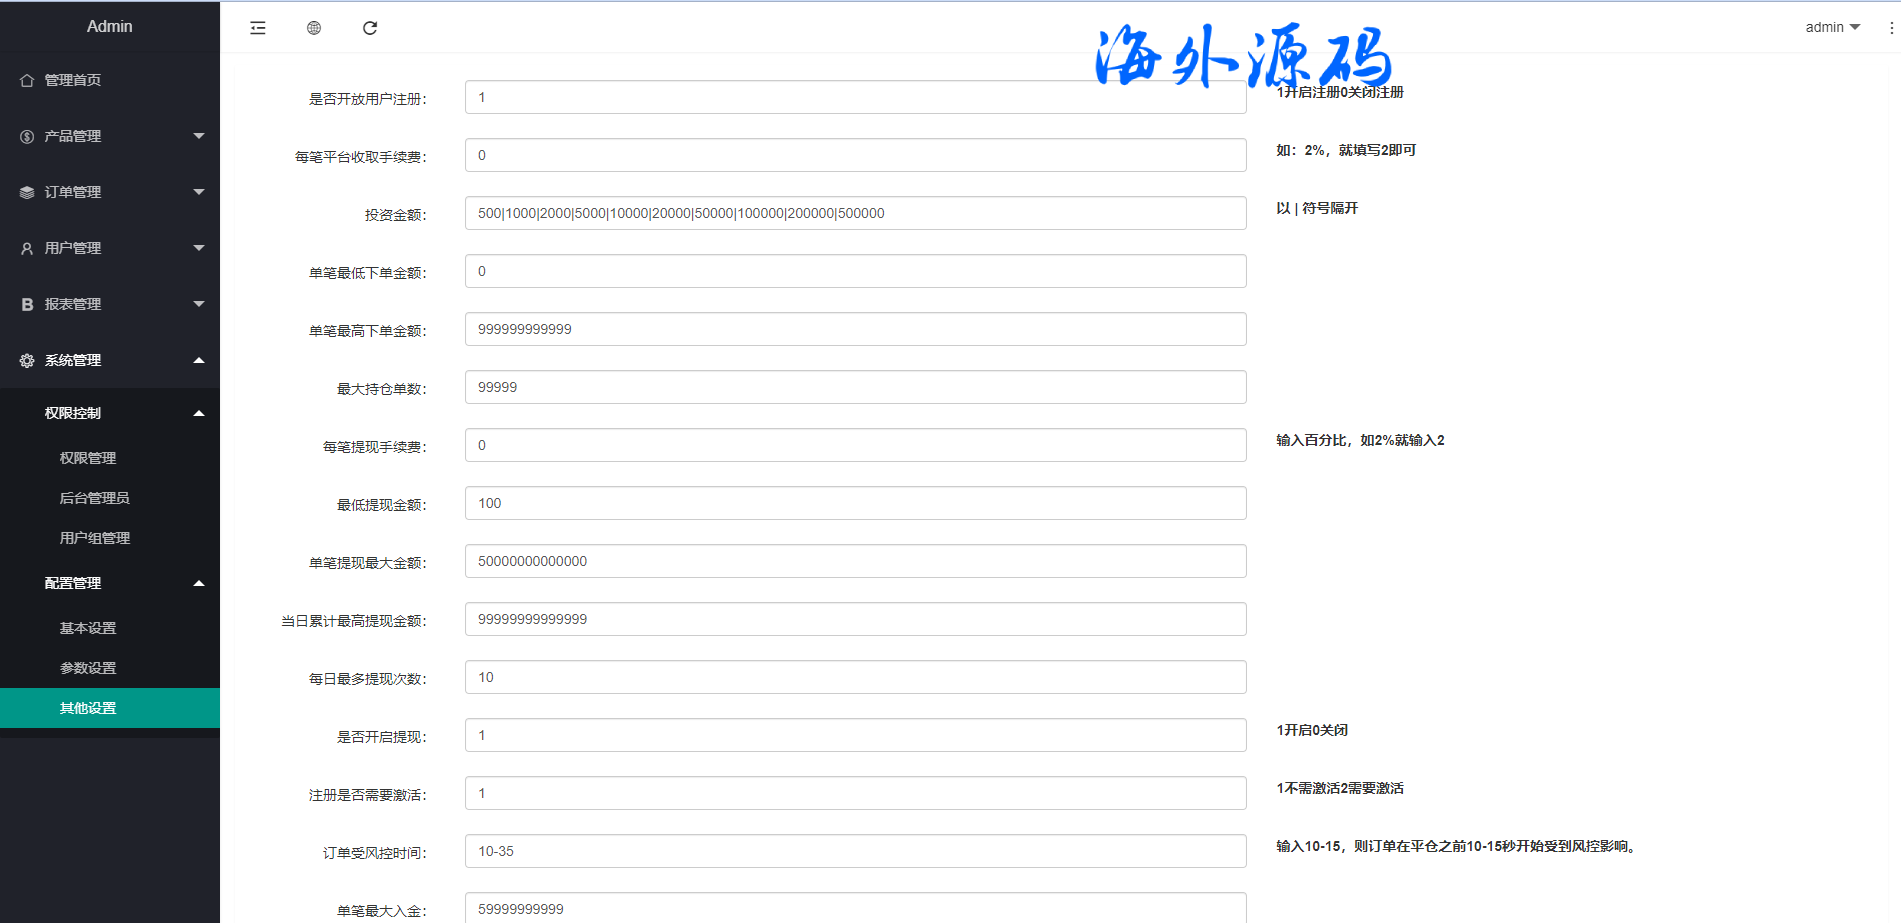Click the layers icon beside 订单管理
The width and height of the screenshot is (1901, 923).
click(27, 192)
